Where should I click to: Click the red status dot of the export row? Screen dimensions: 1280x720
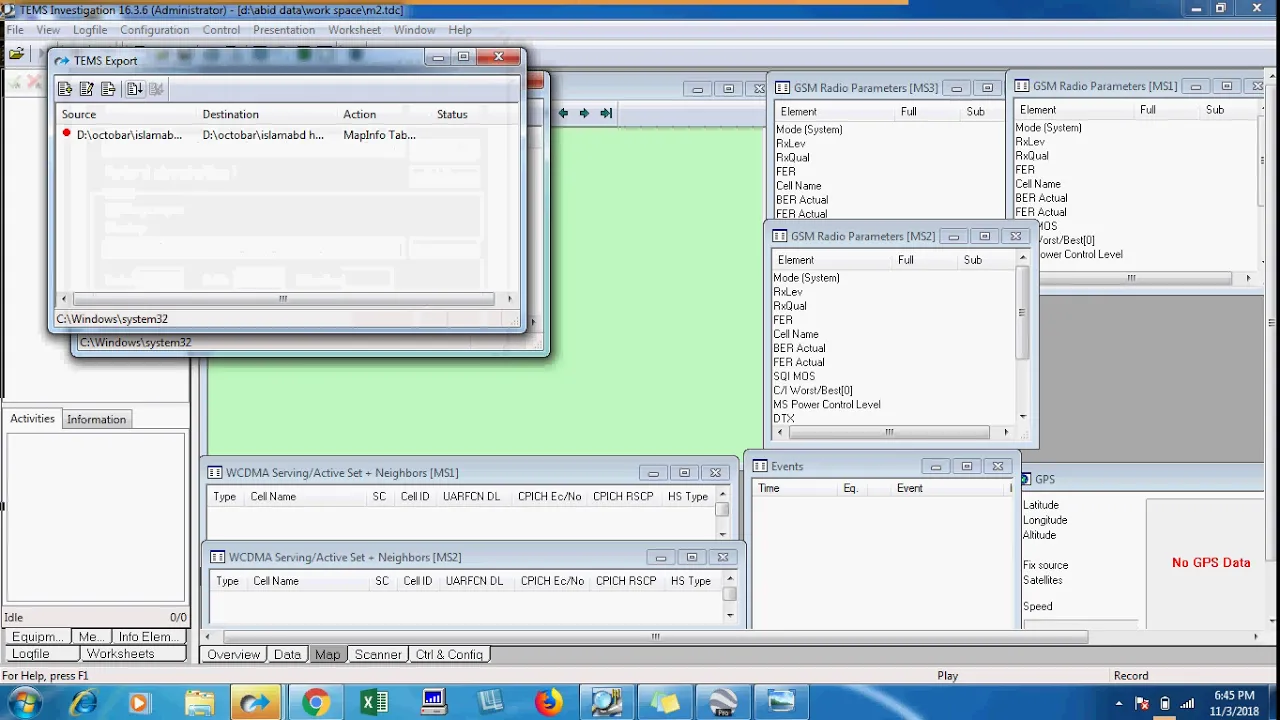pos(66,133)
